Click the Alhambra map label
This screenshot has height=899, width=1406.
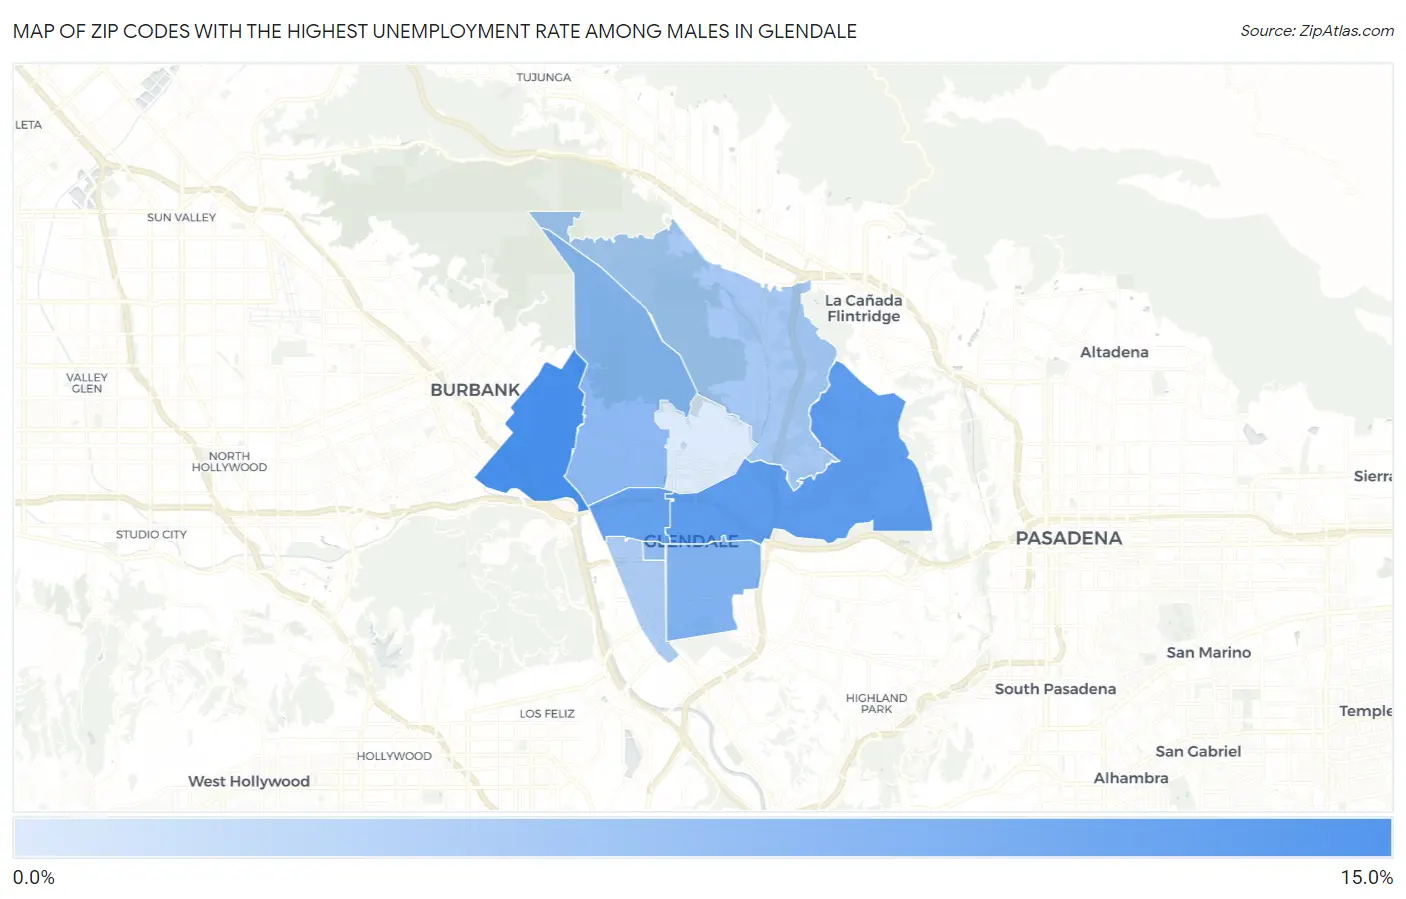[1131, 778]
